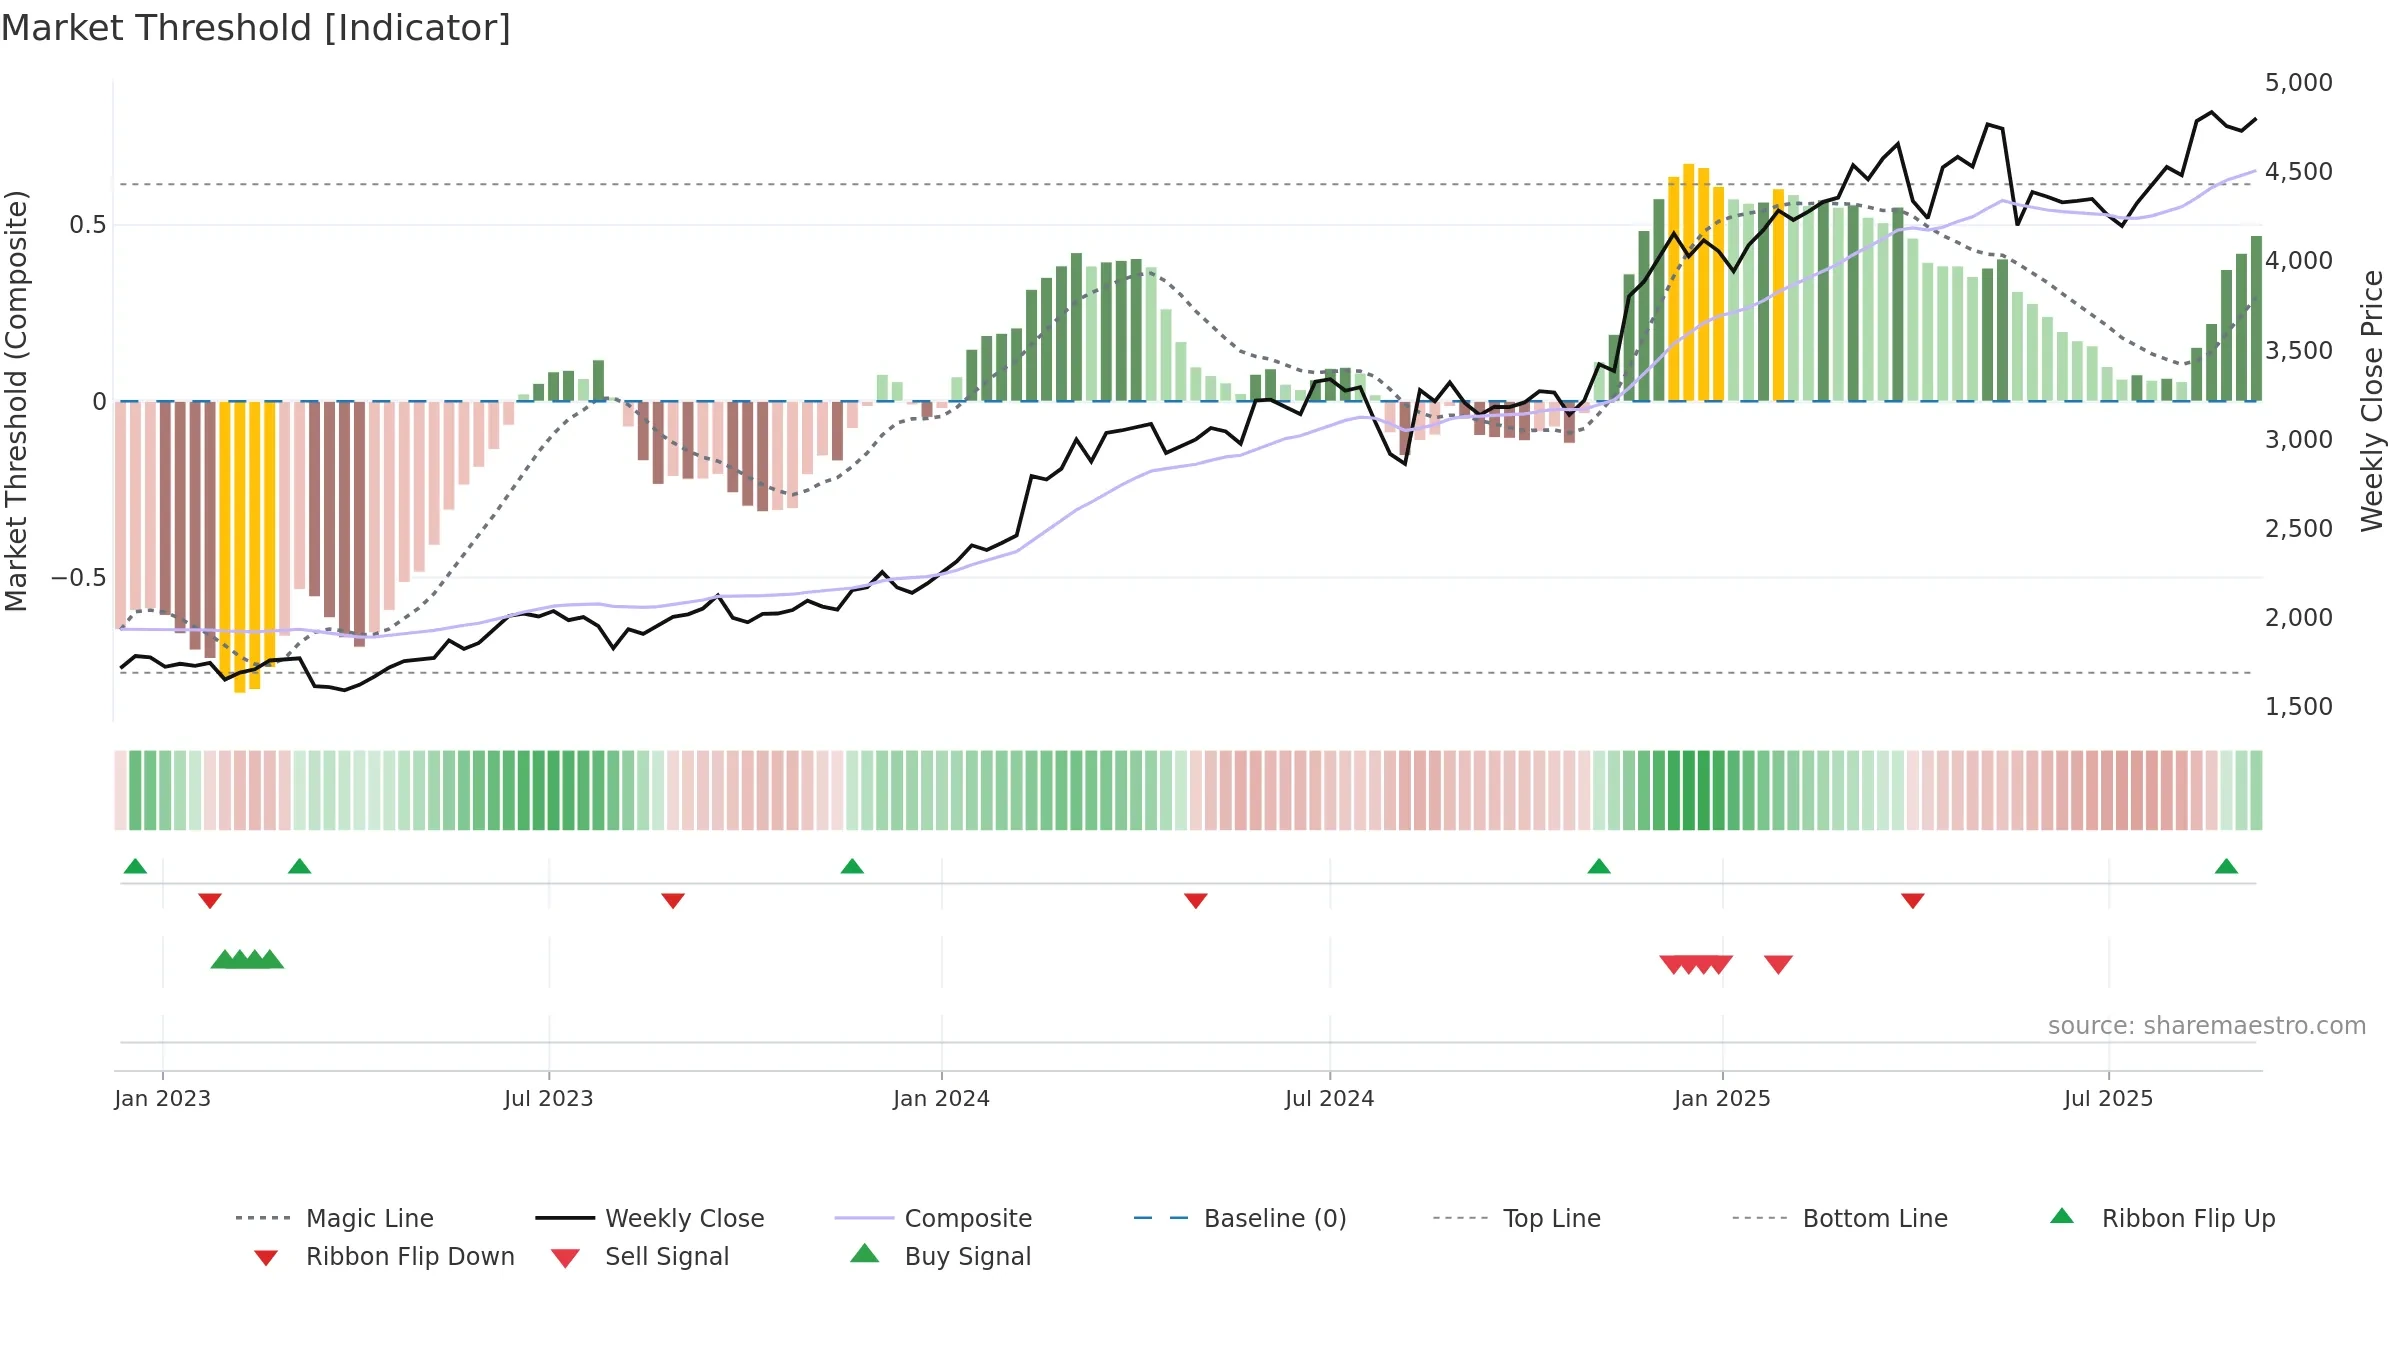This screenshot has height=1350, width=2400.
Task: Click the isolated sell signal marker after Jan 2025
Action: tap(1778, 964)
